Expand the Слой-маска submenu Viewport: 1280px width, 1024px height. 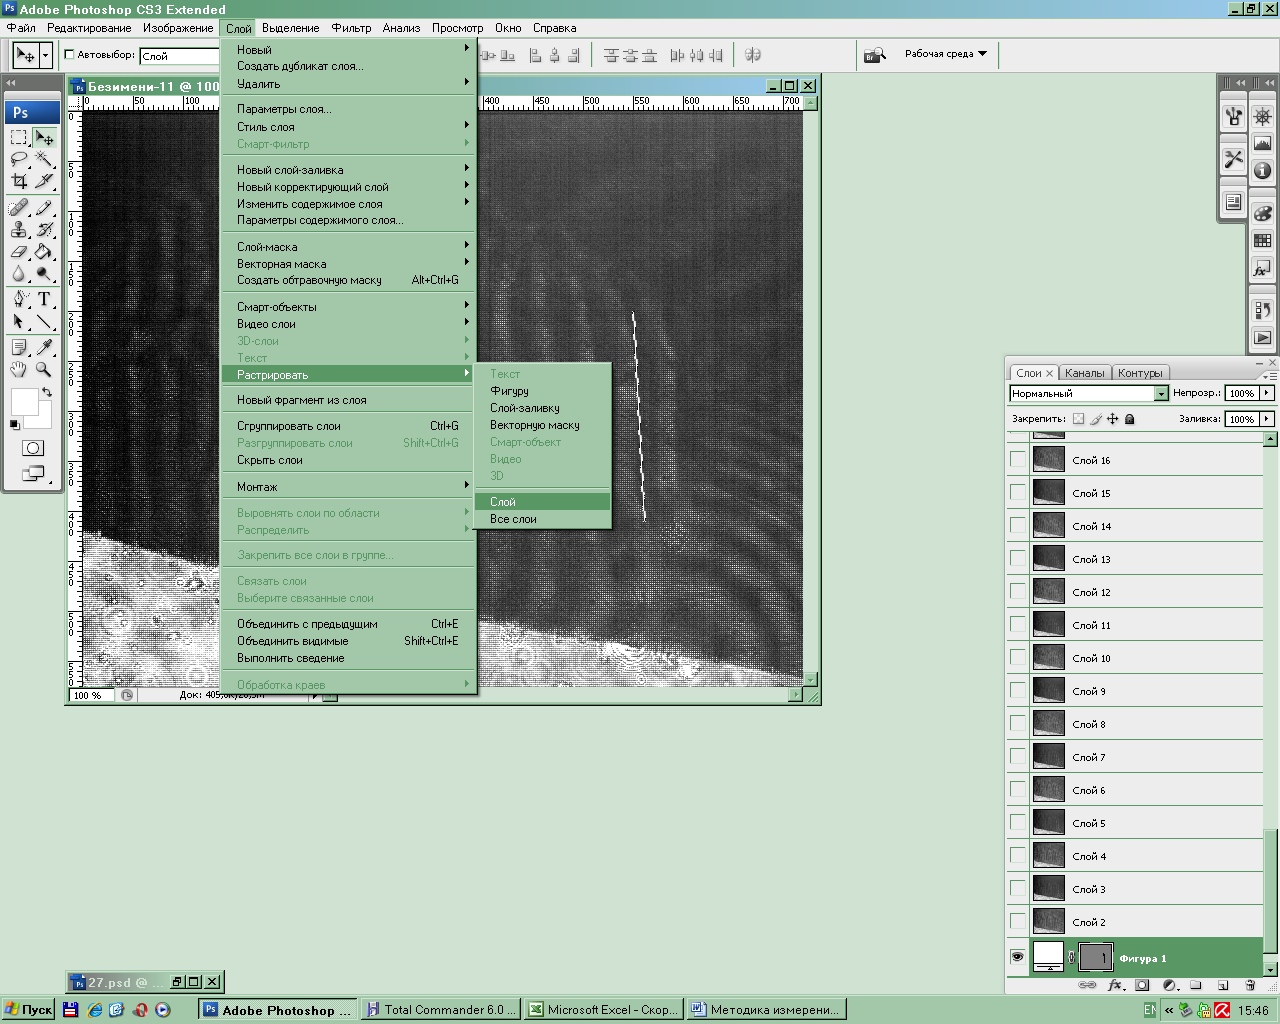(x=349, y=247)
